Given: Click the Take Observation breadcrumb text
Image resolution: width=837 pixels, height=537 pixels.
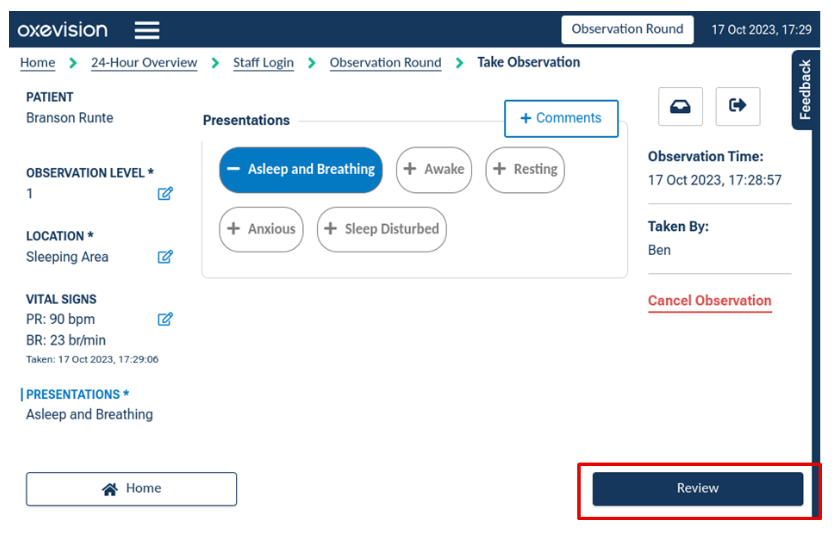Looking at the screenshot, I should pyautogui.click(x=528, y=62).
